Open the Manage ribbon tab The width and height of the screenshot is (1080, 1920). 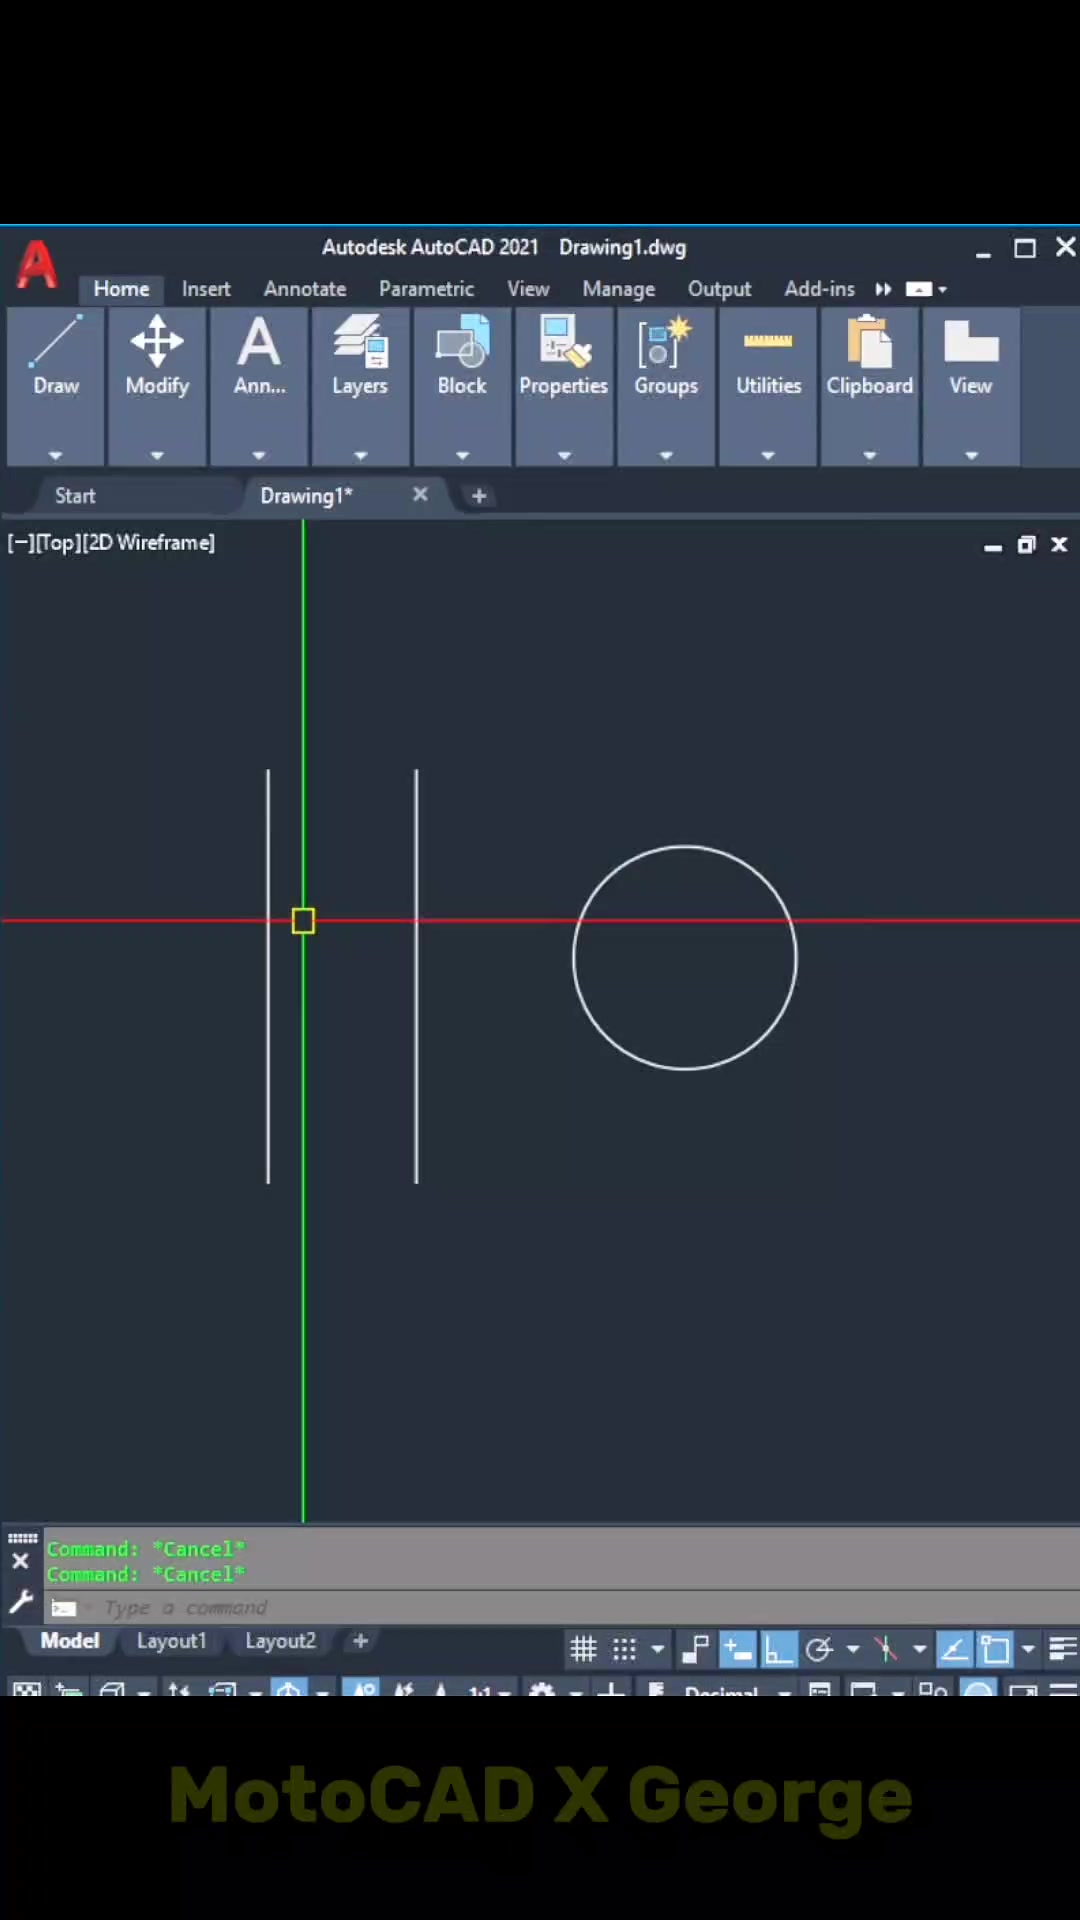(619, 289)
